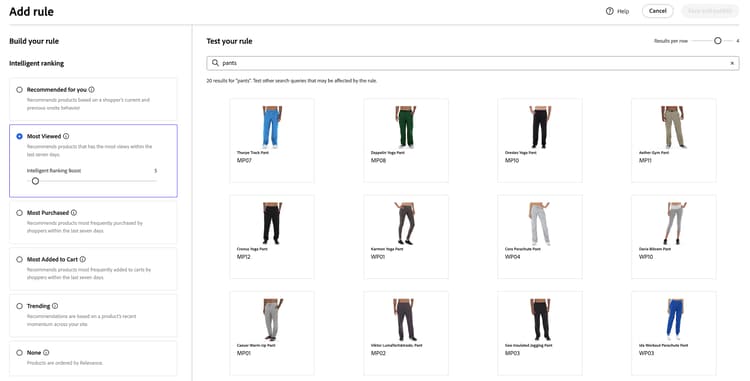Viewport: 750px width, 381px height.
Task: Select the Recommended for you radio option
Action: 20,90
